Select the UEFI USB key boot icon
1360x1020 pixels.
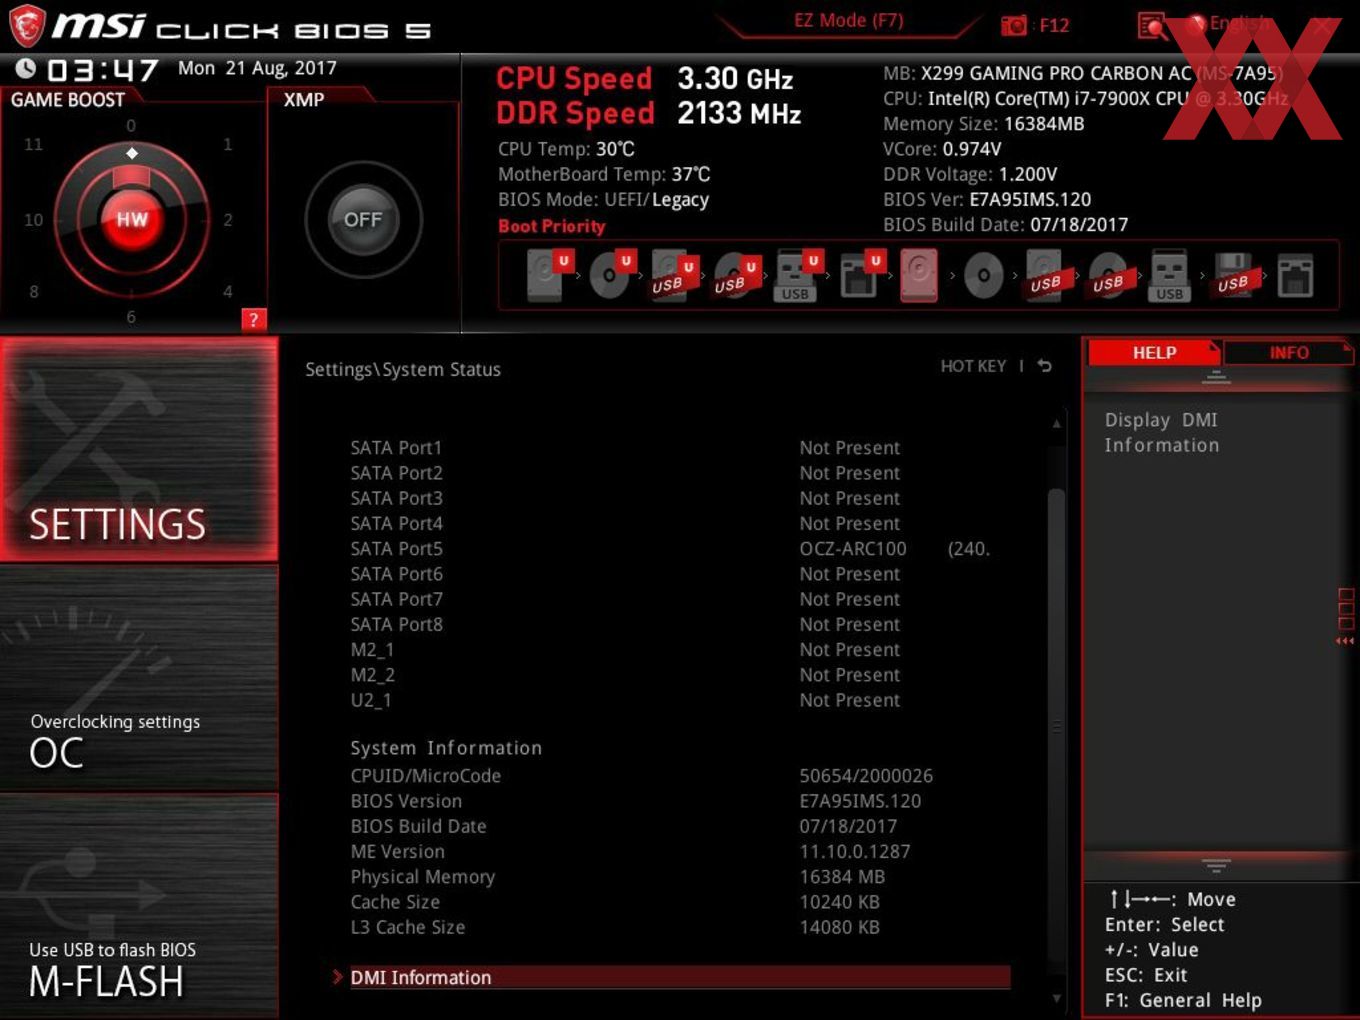[796, 276]
